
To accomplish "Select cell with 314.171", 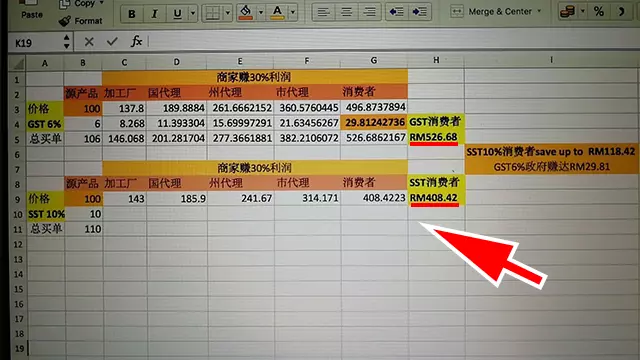I will pyautogui.click(x=308, y=198).
